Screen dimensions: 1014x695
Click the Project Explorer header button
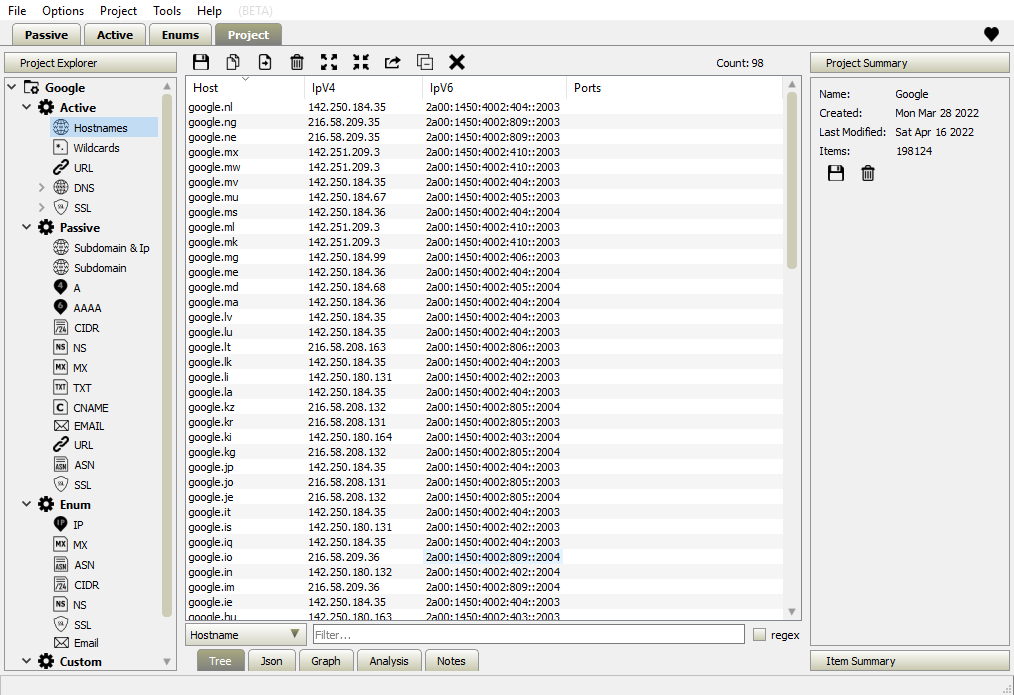click(x=90, y=63)
